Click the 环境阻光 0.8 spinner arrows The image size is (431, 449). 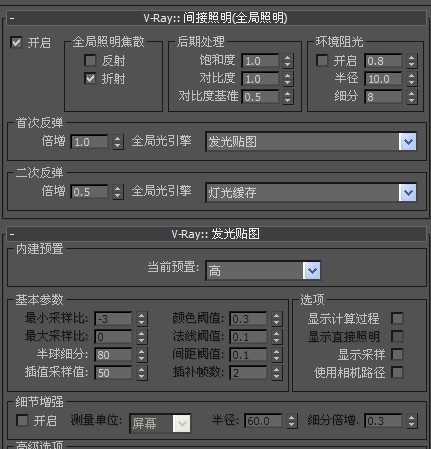(x=412, y=61)
